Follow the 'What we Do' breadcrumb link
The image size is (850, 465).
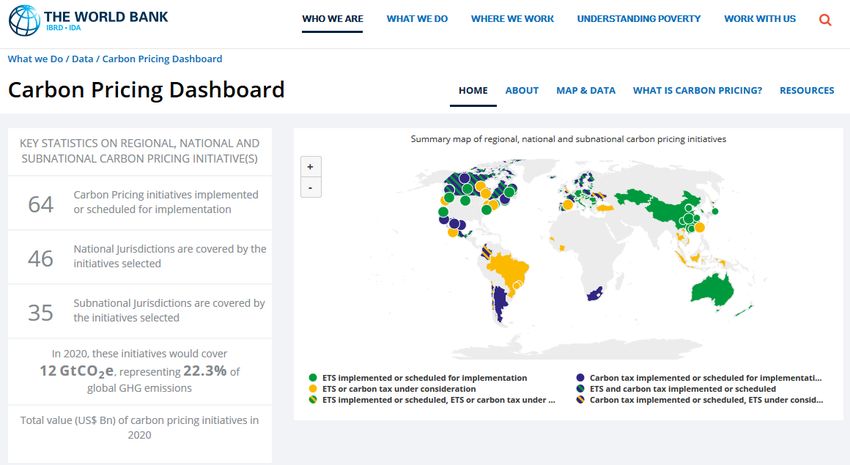[35, 59]
